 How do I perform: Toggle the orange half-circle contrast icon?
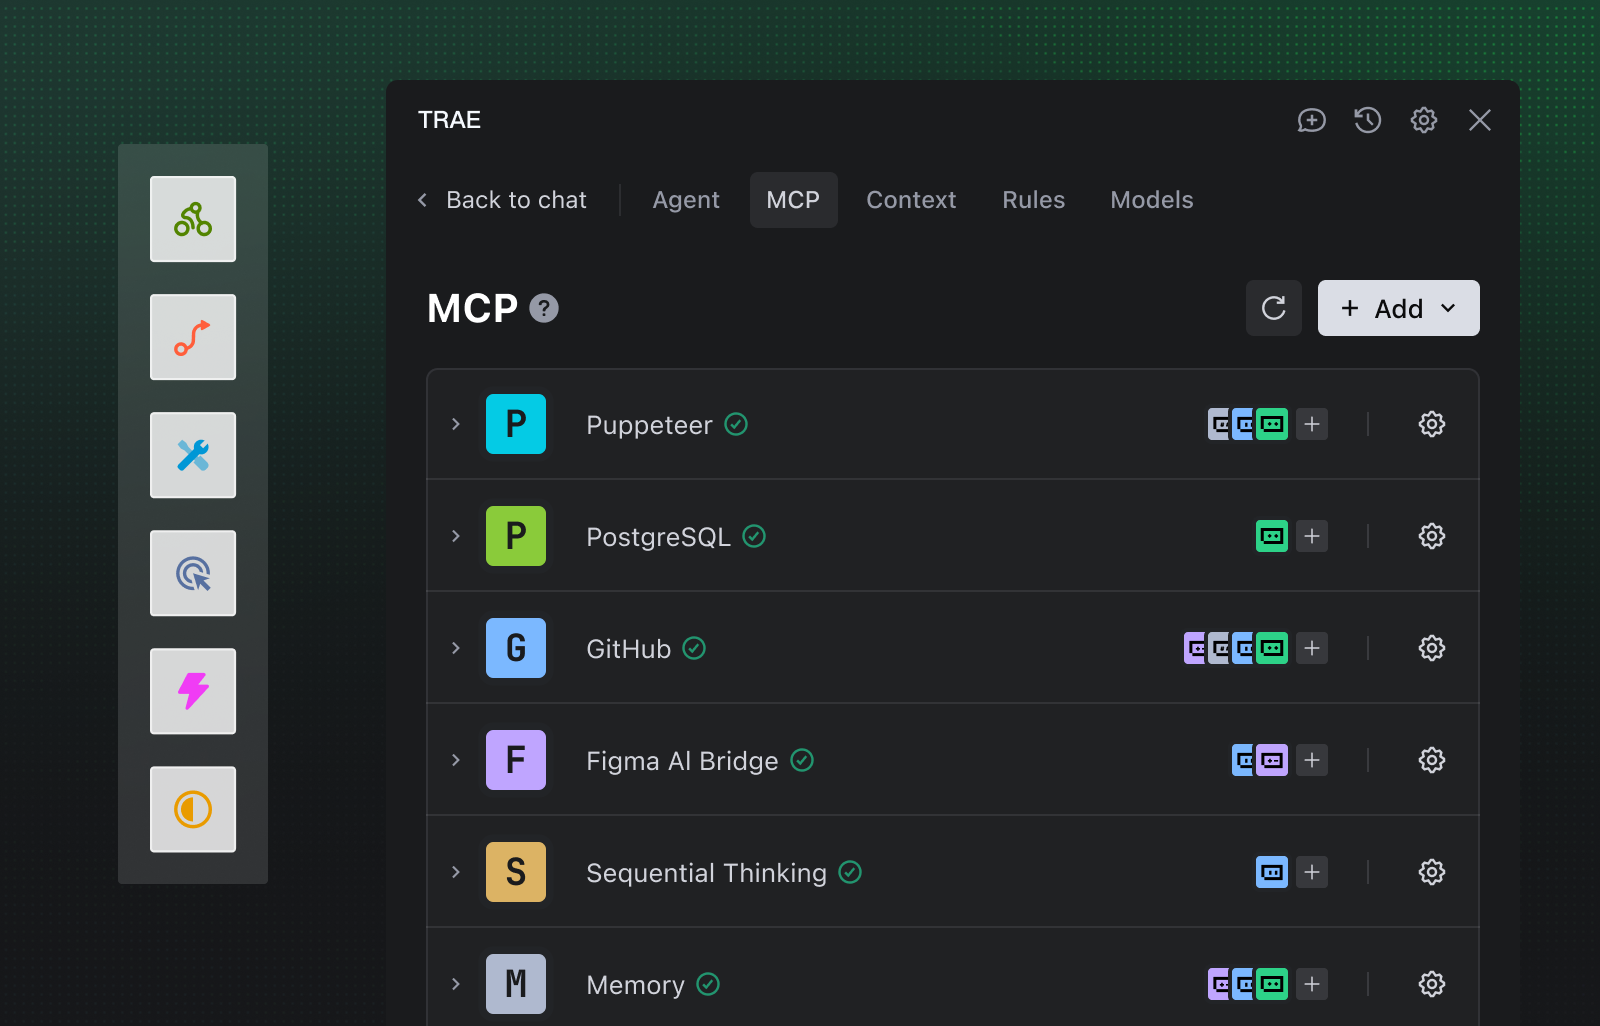coord(193,809)
